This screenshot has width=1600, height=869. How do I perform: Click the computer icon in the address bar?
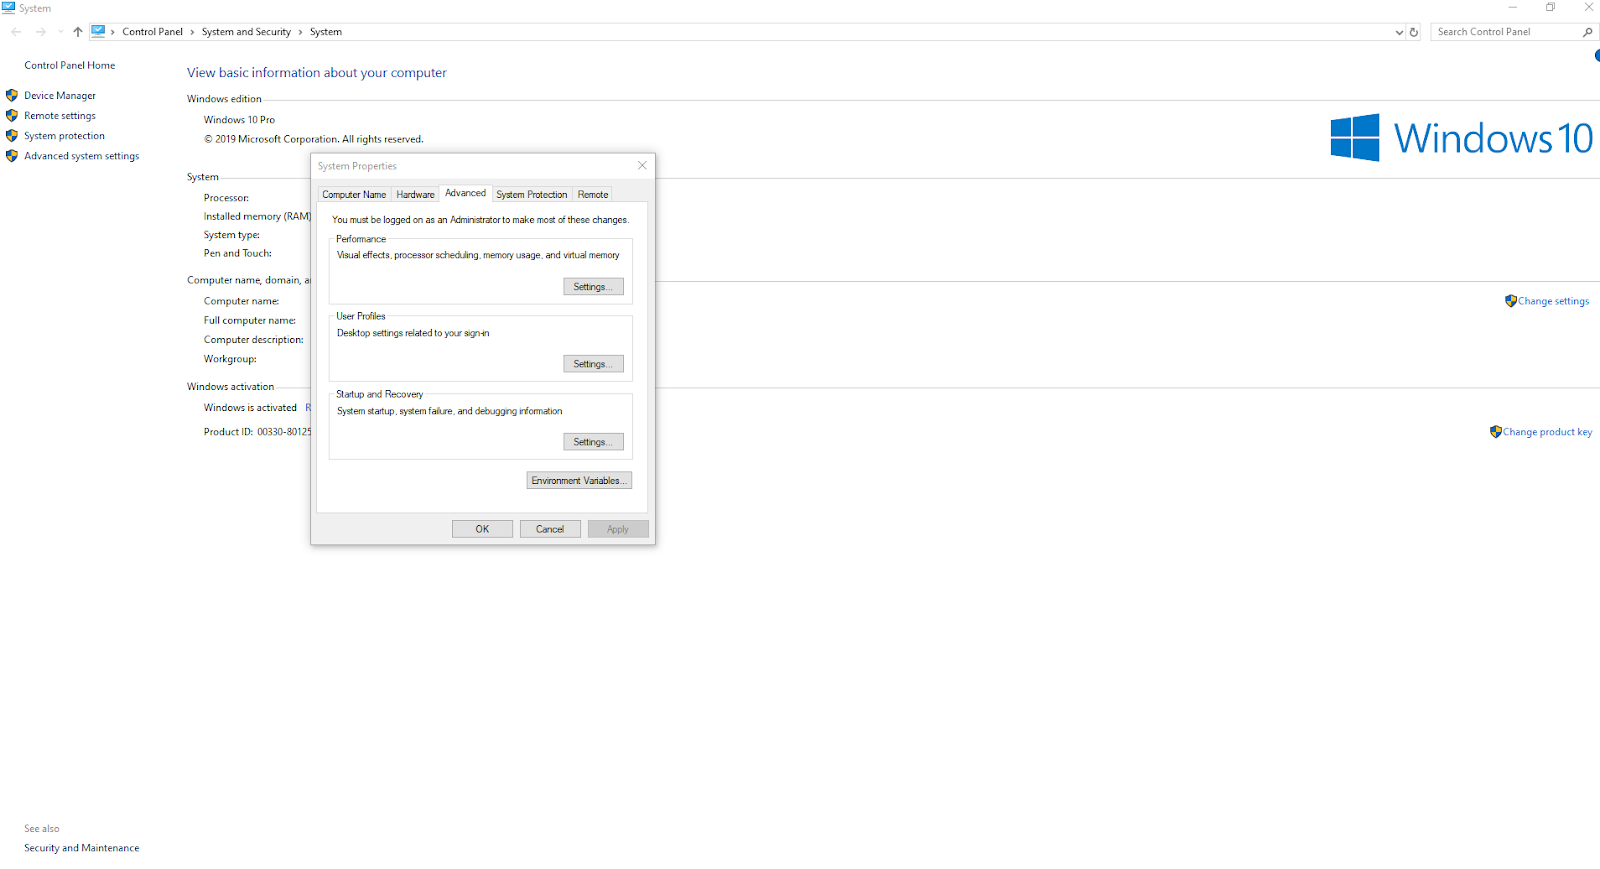(98, 31)
